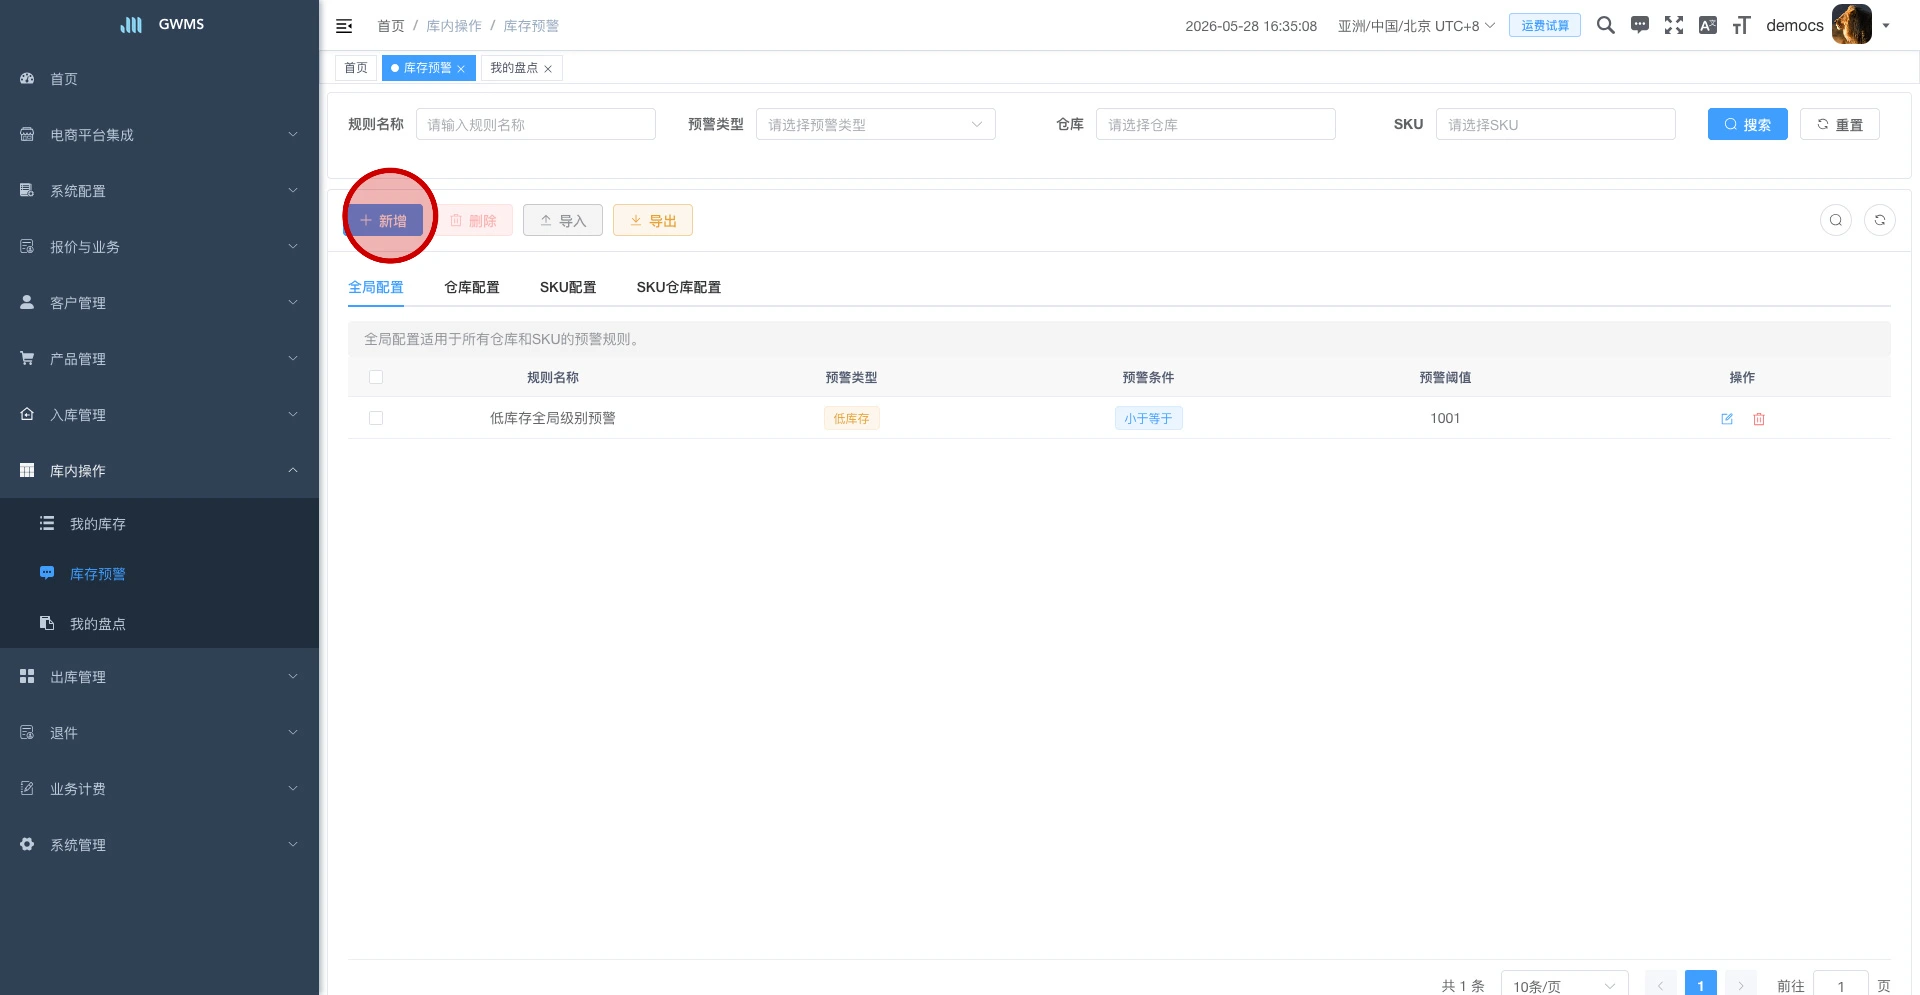Click the edit icon for 低库存全局级别预警
The image size is (1920, 995).
pos(1727,419)
